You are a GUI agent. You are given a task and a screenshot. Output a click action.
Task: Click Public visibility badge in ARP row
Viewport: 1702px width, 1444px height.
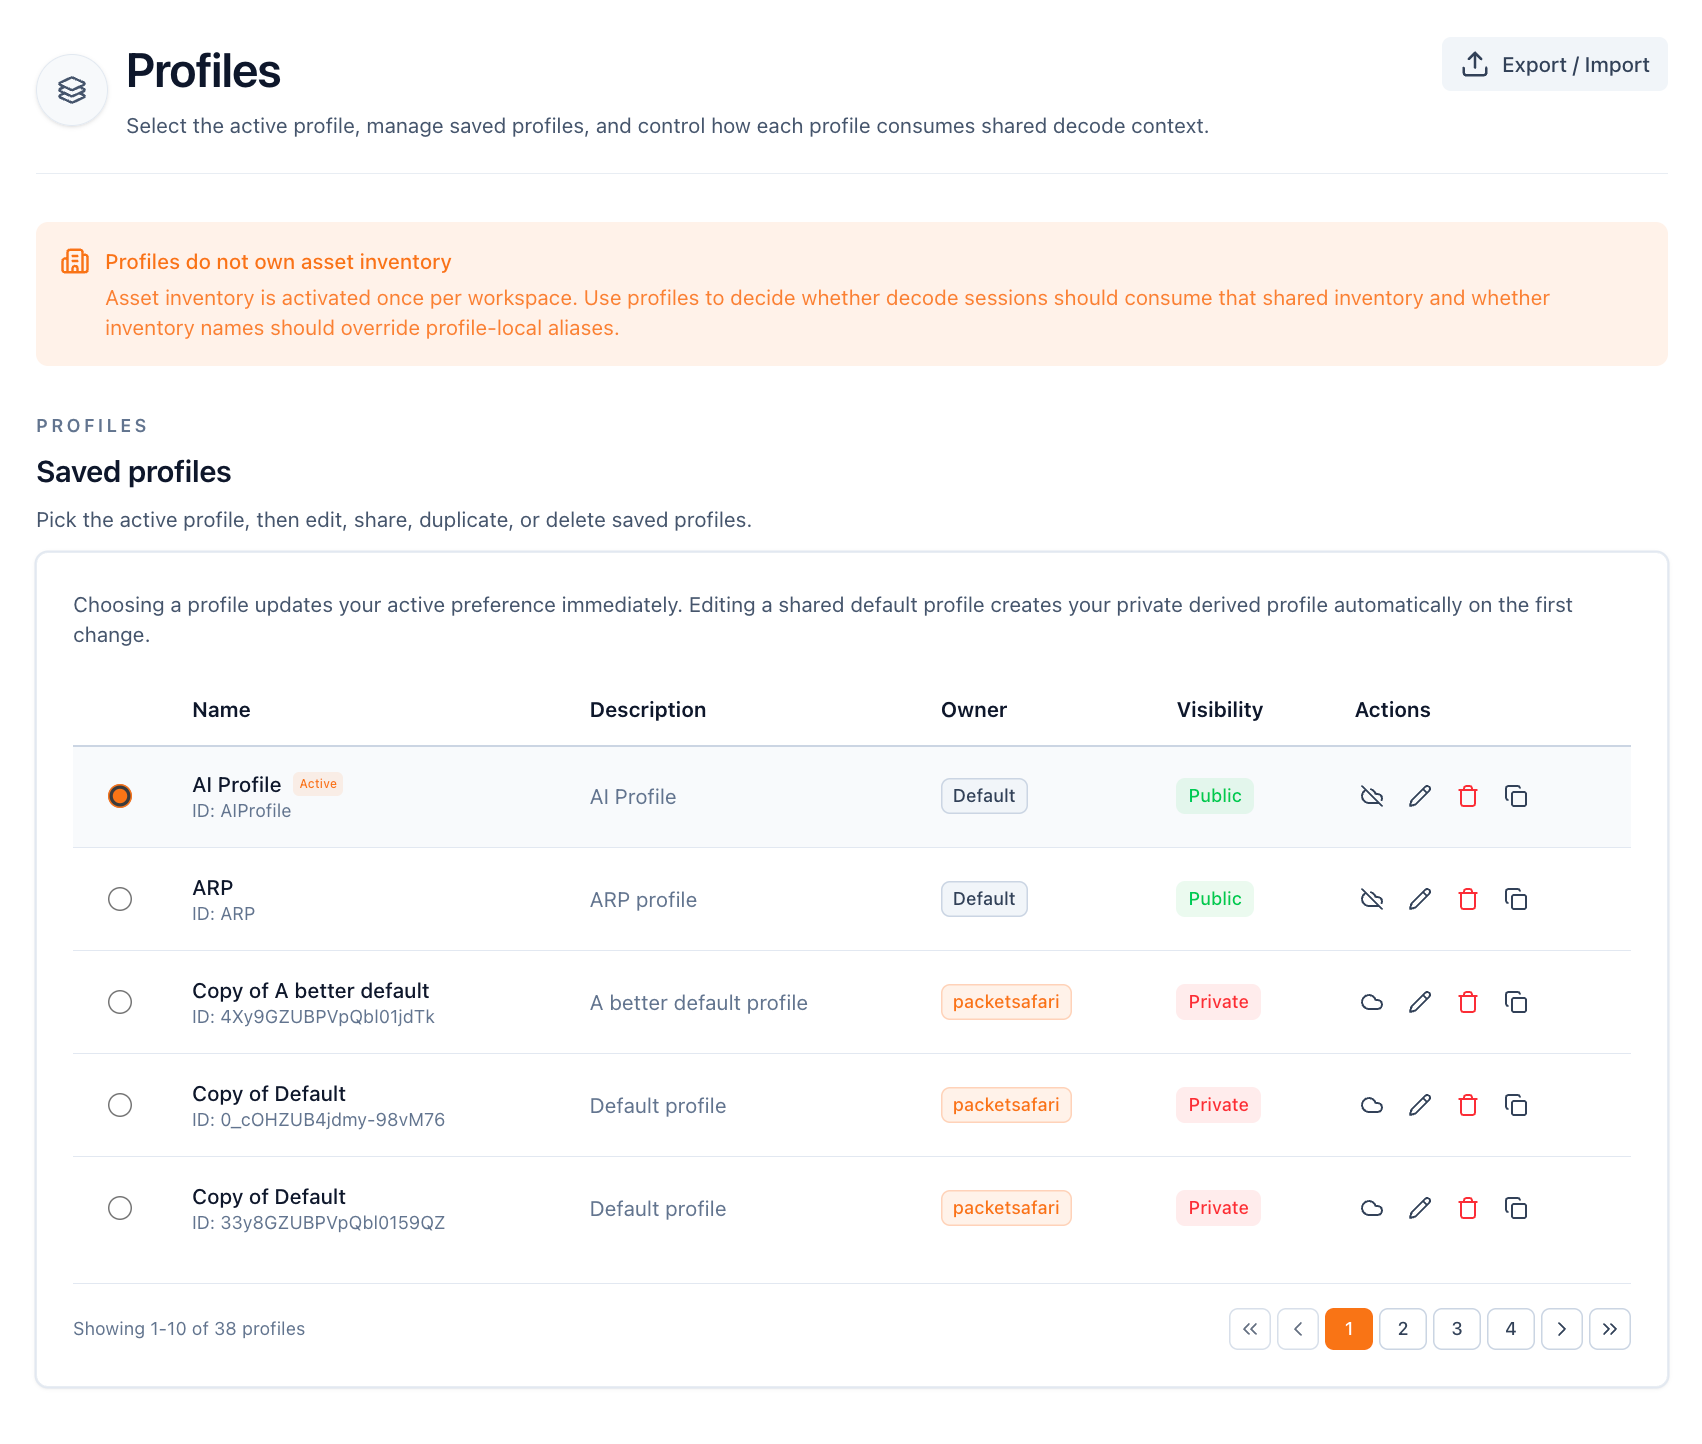1215,899
